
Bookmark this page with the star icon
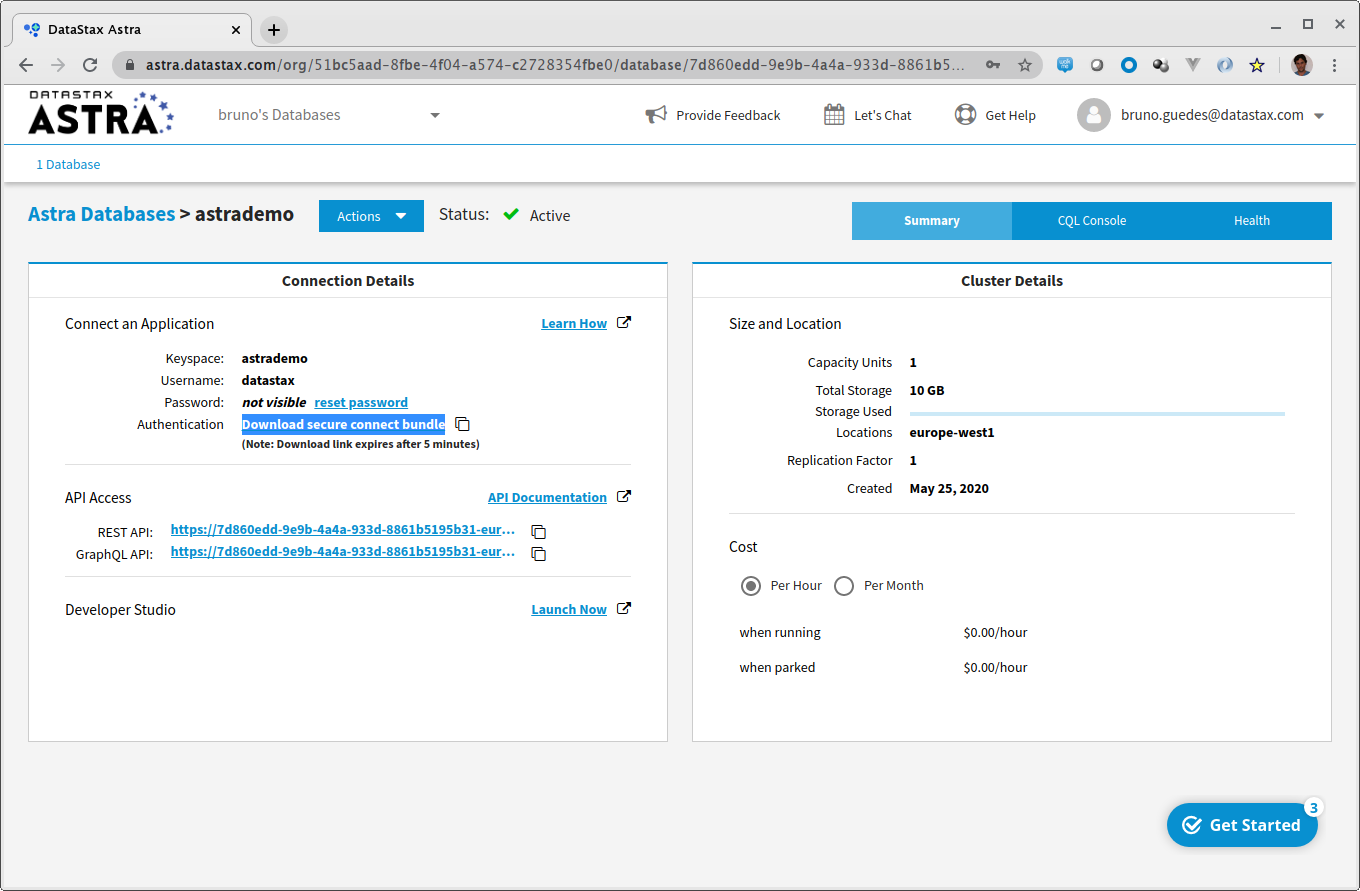(1025, 65)
